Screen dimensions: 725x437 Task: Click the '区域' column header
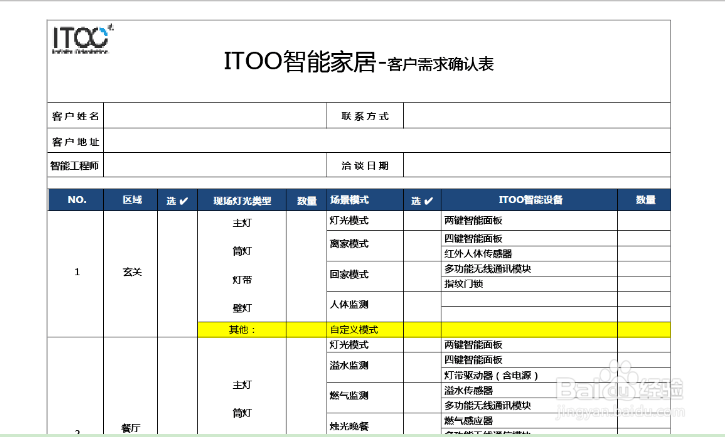[131, 200]
